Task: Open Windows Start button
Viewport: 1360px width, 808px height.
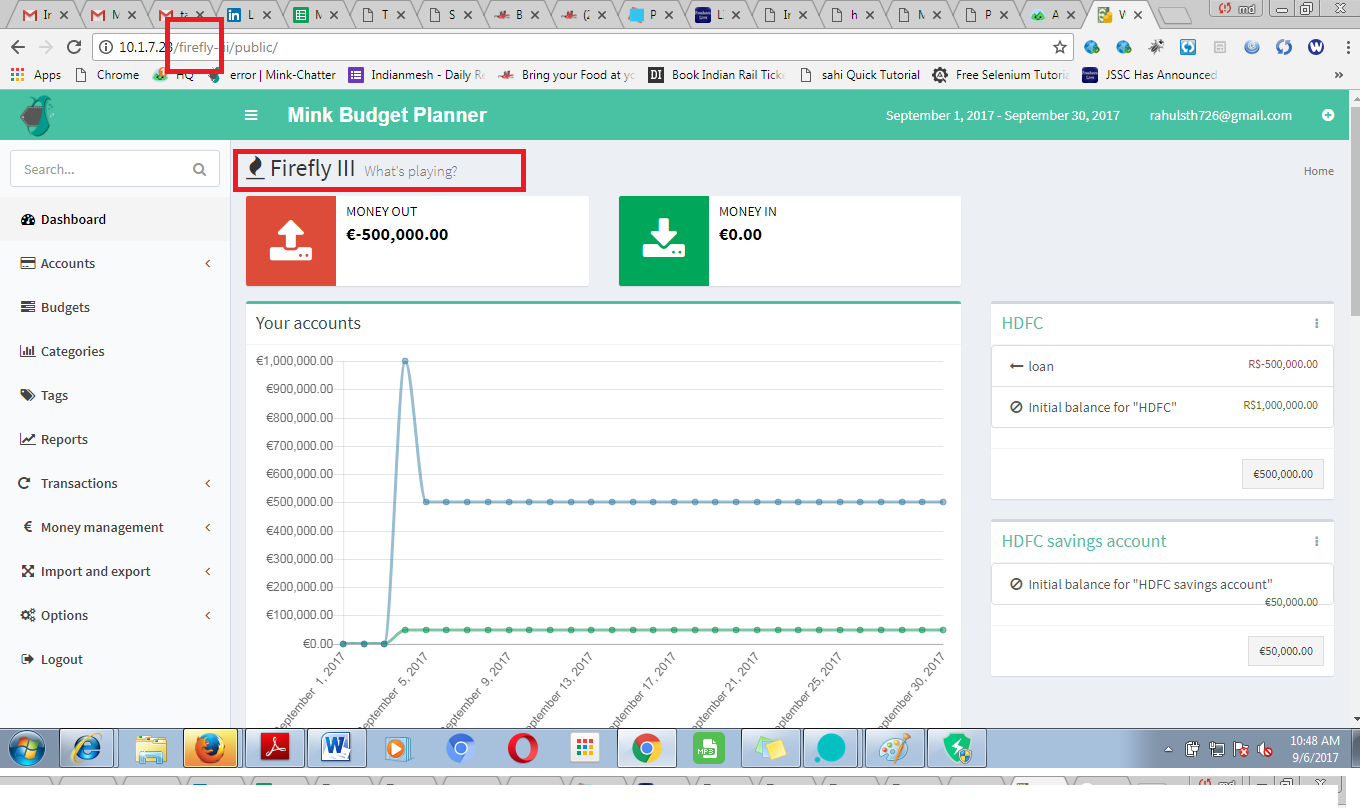Action: (x=27, y=748)
